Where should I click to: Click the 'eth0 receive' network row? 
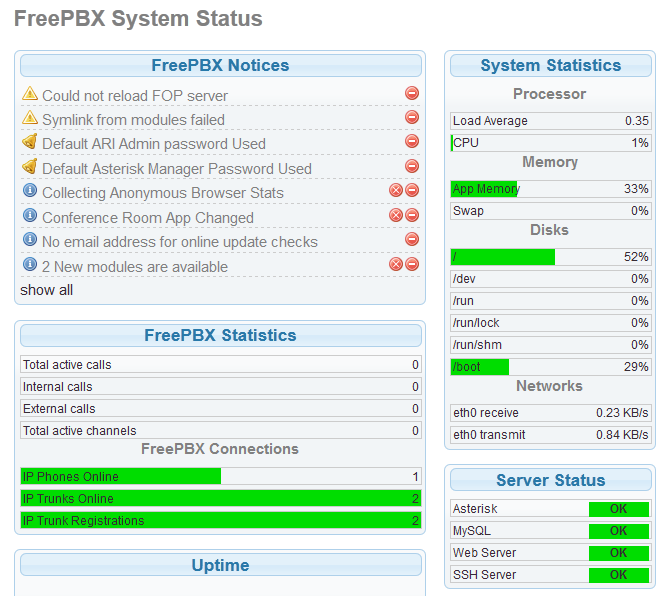coord(551,413)
